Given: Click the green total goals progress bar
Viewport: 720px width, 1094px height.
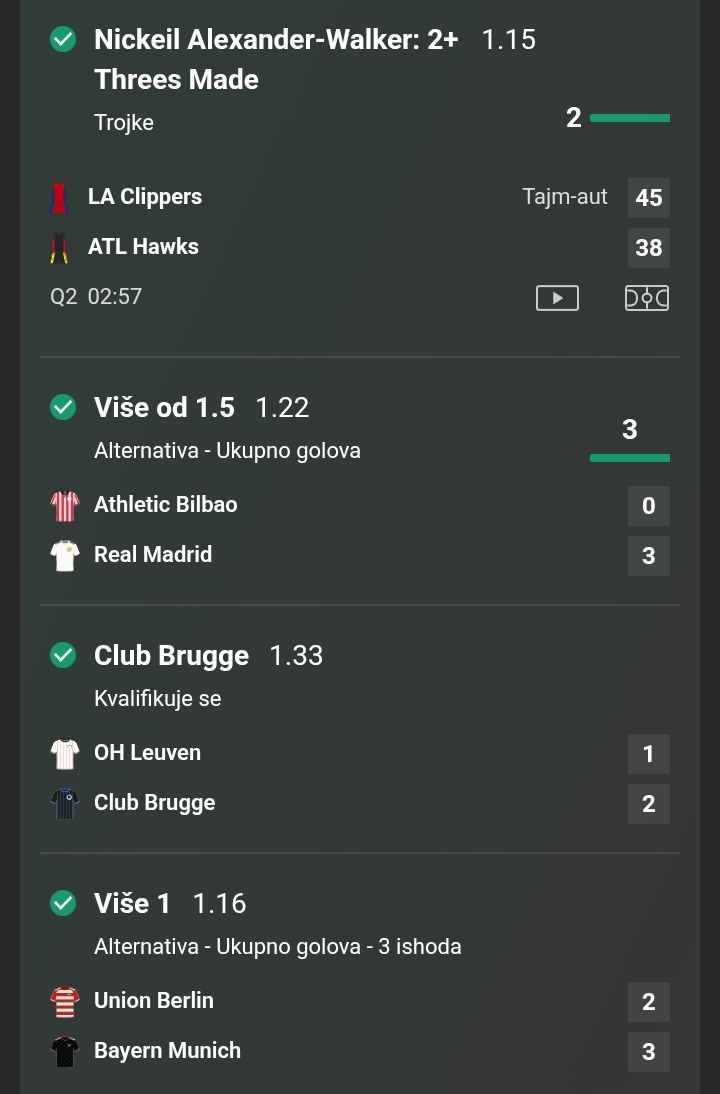Looking at the screenshot, I should [629, 458].
